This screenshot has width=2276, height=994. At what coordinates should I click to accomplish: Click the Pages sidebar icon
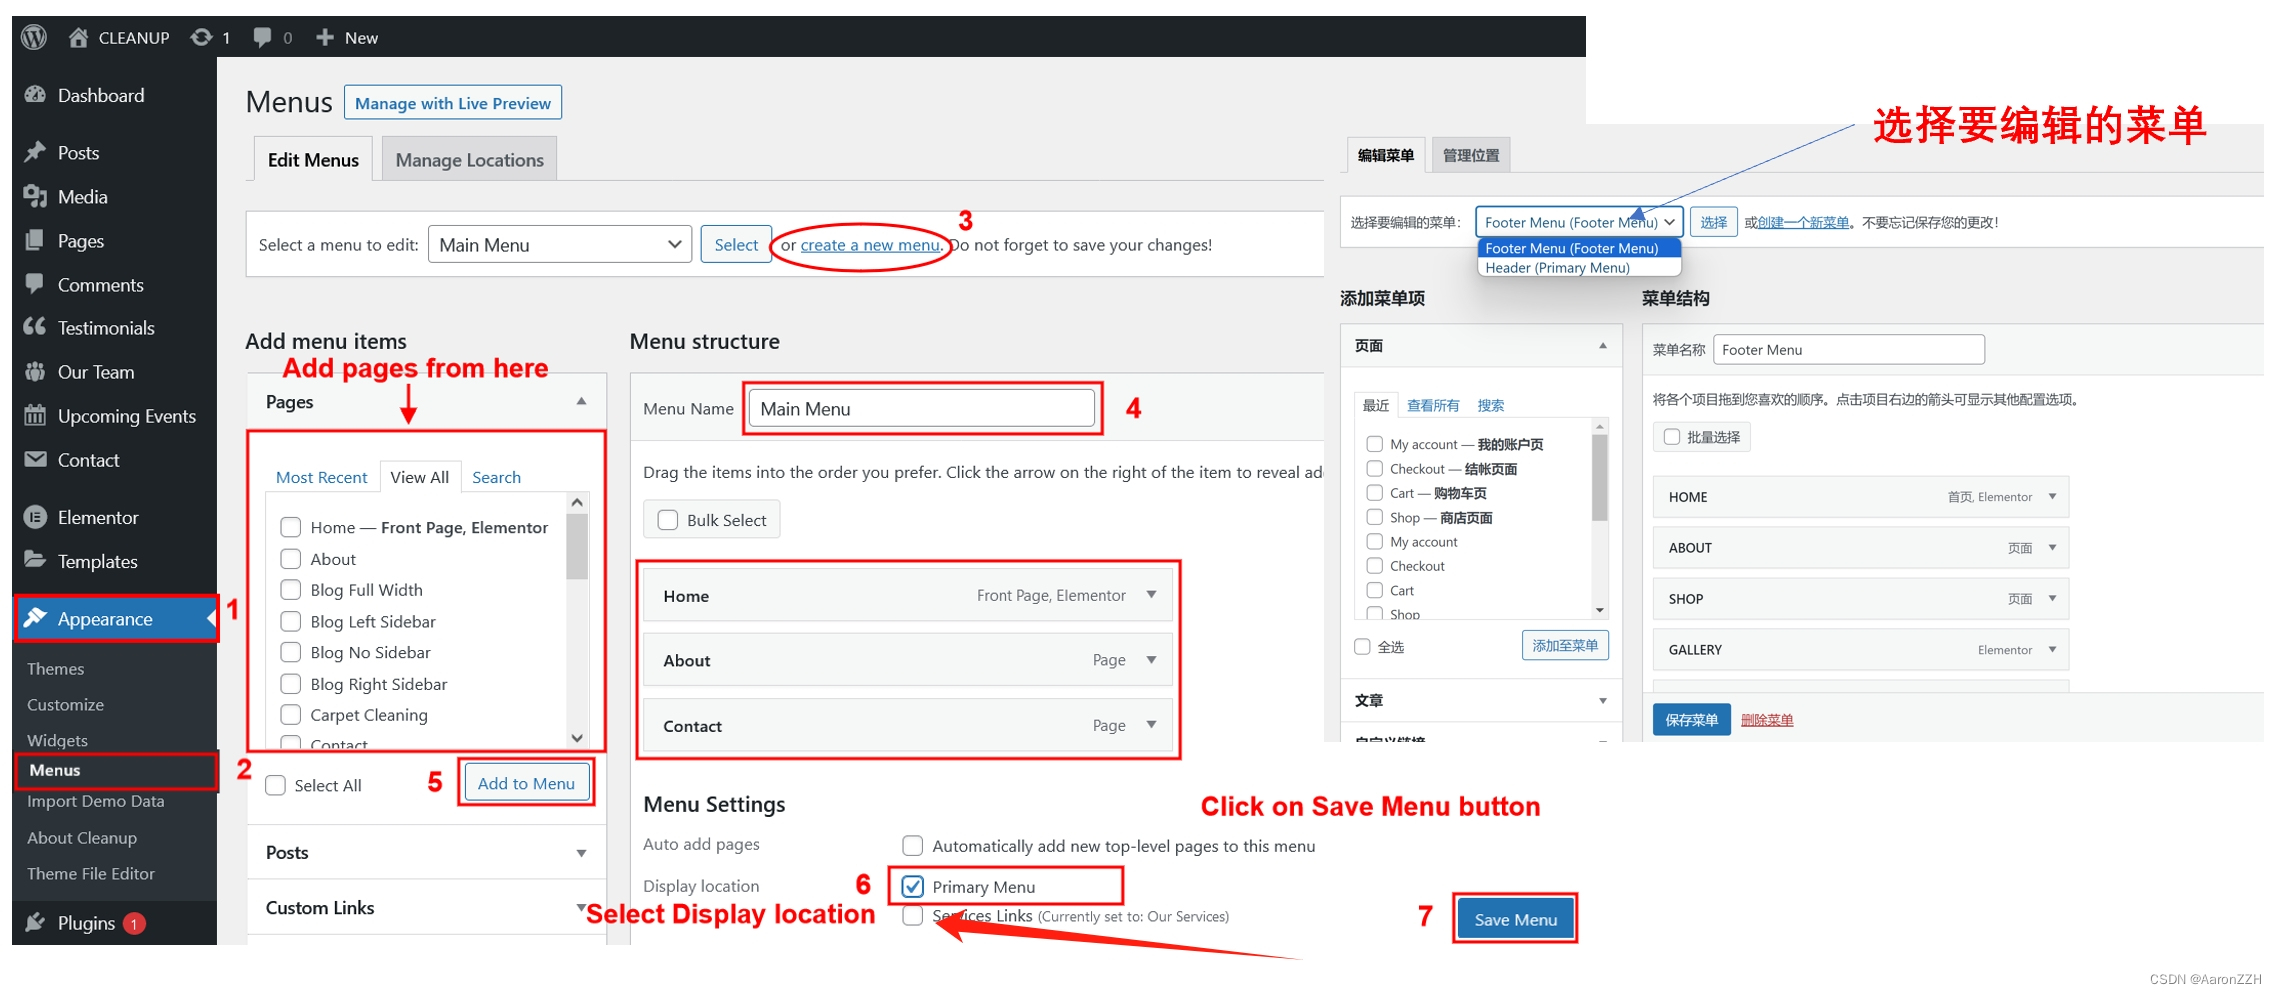coord(35,240)
